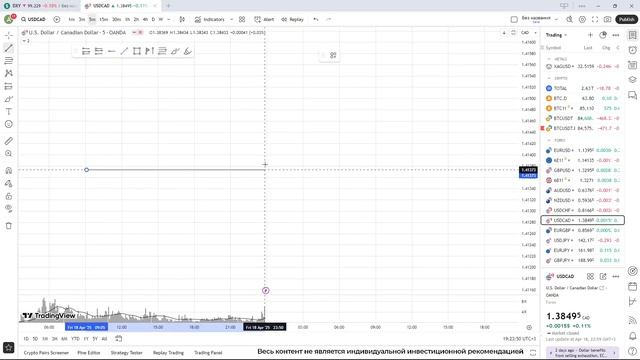
Task: Select the 30m timeframe
Action: (116, 19)
